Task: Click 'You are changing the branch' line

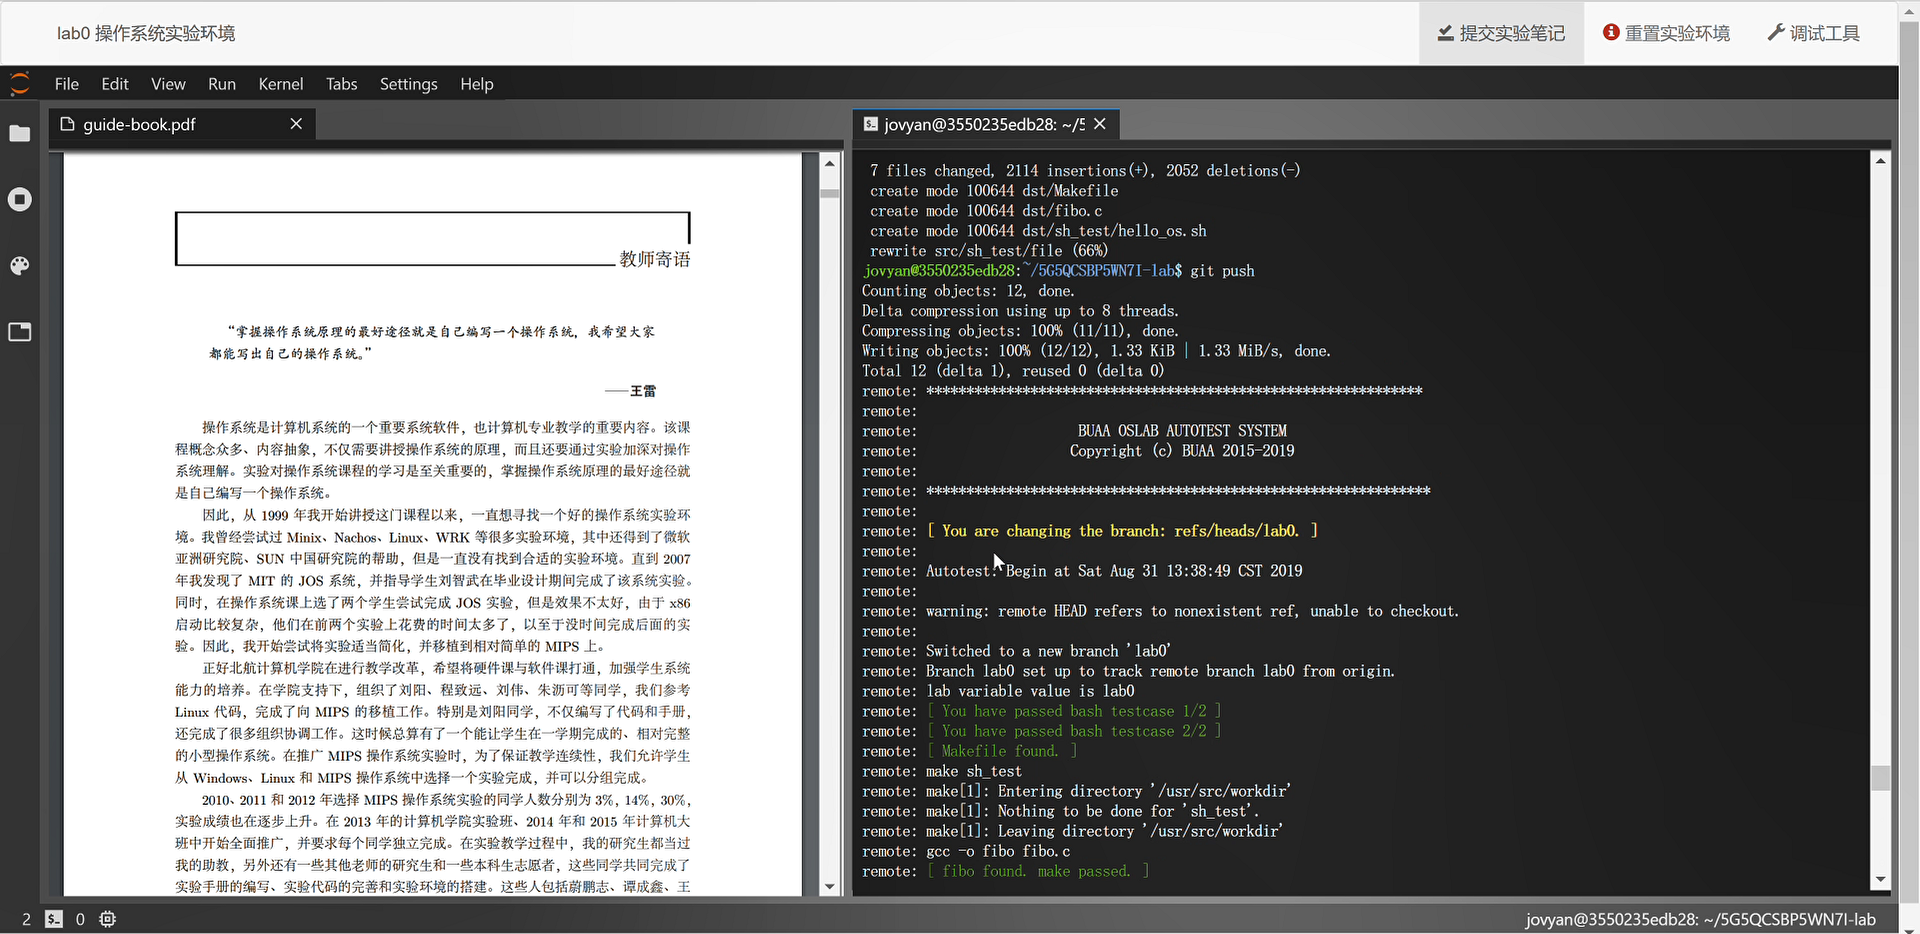Action: pos(1122,531)
